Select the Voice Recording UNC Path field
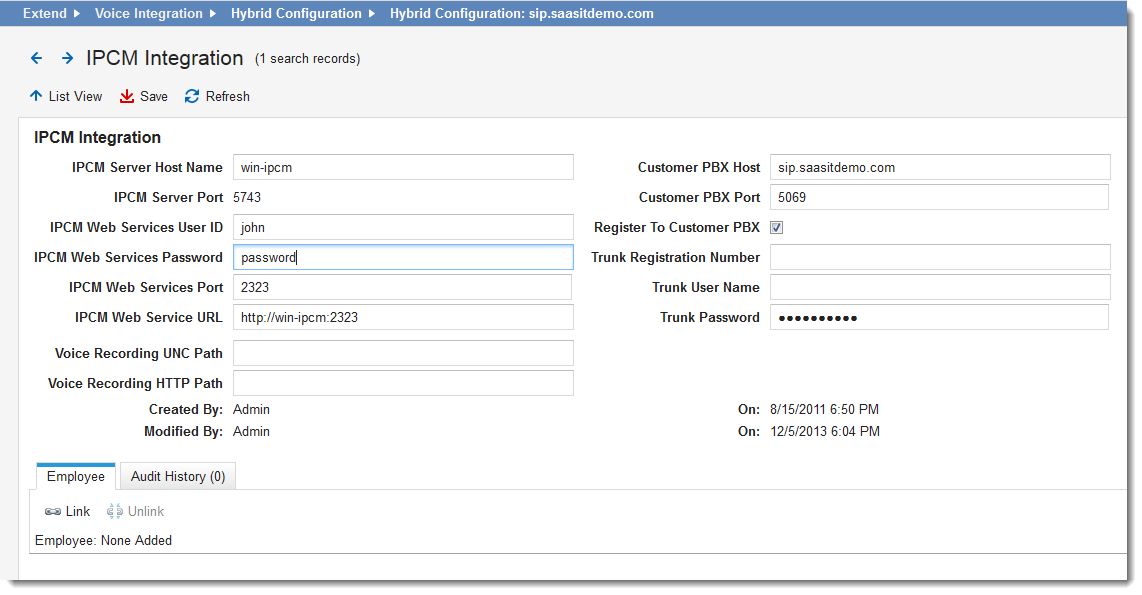This screenshot has width=1142, height=595. tap(403, 354)
